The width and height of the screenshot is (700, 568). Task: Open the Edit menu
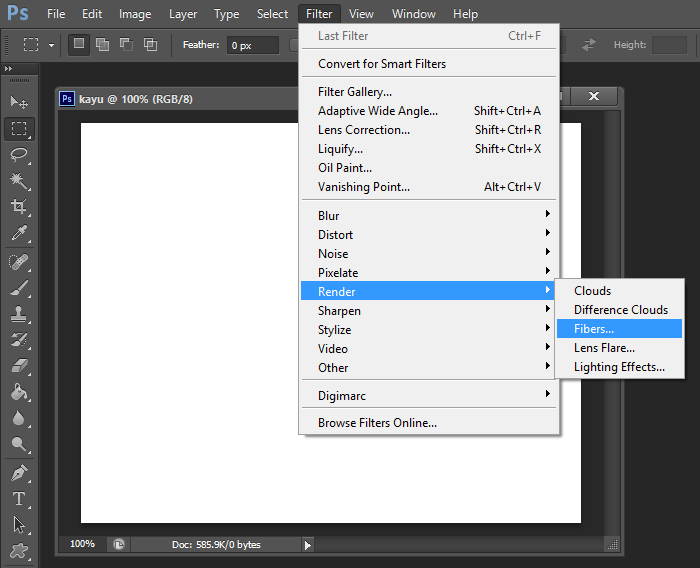(x=92, y=14)
